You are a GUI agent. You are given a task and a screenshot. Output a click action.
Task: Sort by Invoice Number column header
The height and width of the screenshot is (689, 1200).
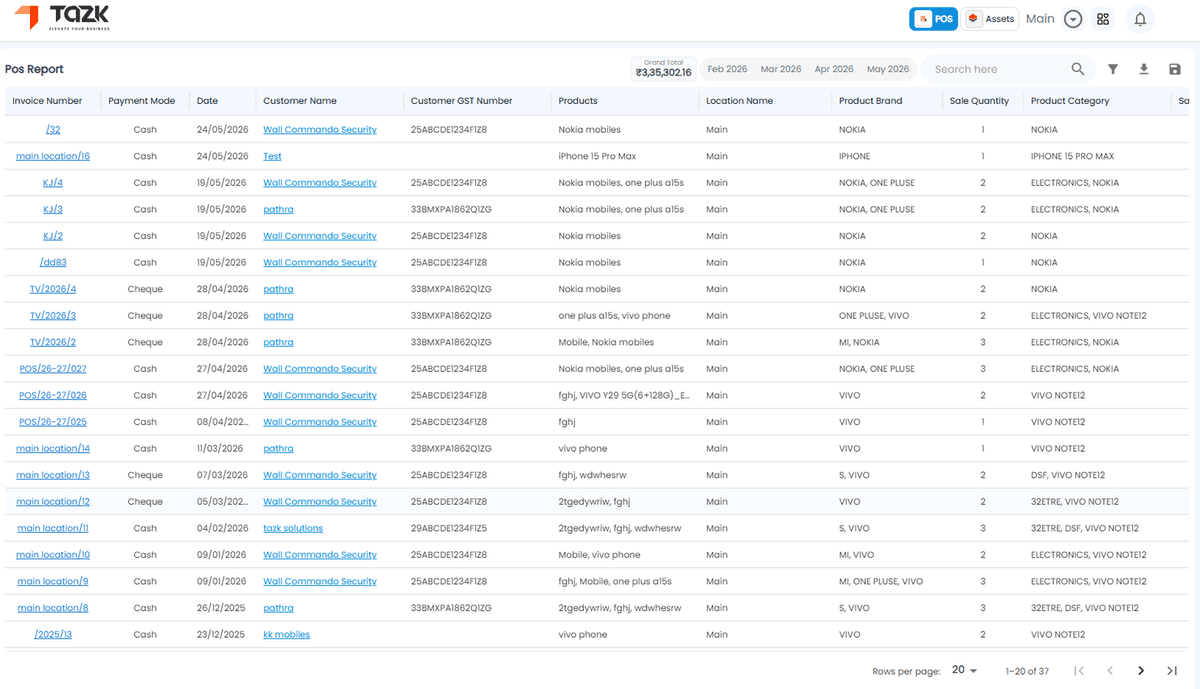[47, 101]
